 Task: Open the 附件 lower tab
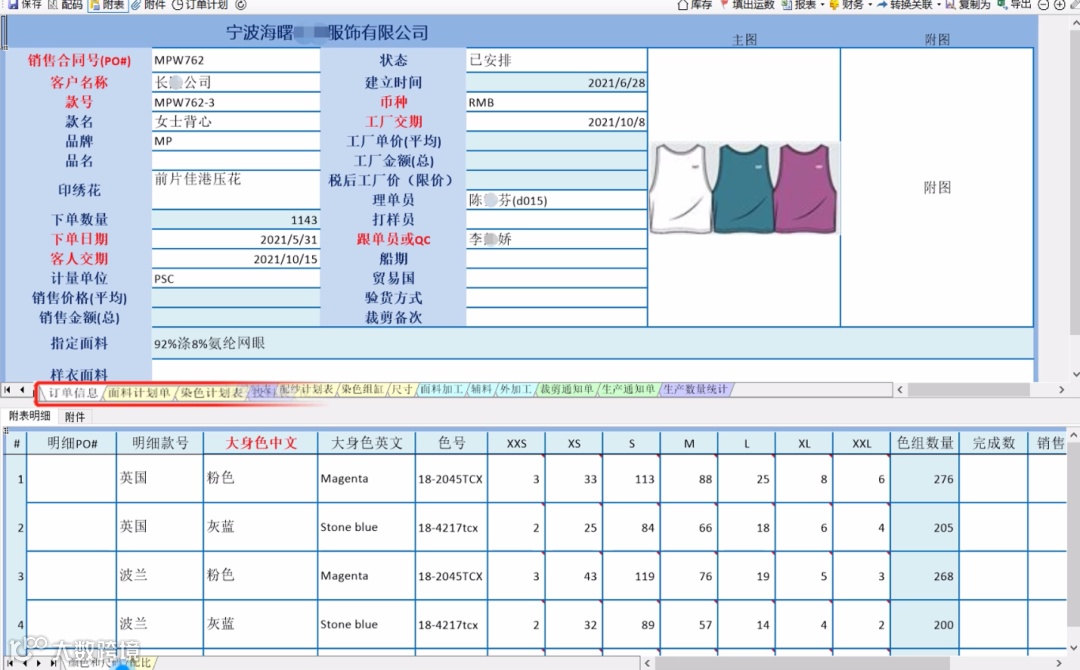pos(74,417)
